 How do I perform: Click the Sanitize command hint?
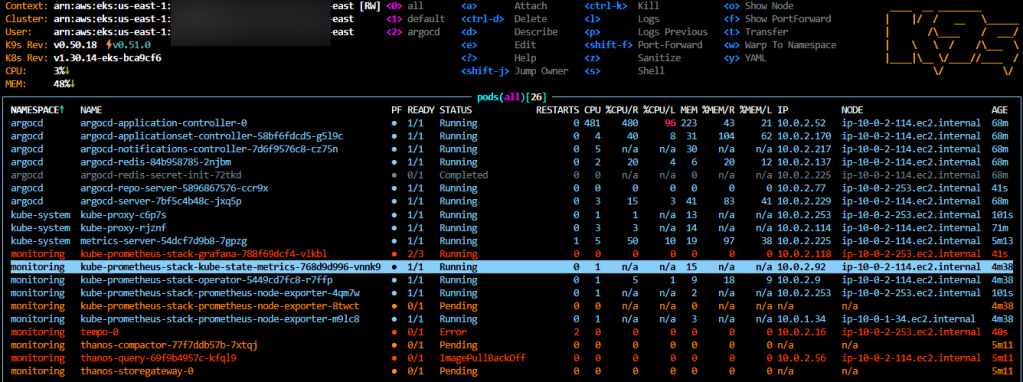[x=633, y=57]
